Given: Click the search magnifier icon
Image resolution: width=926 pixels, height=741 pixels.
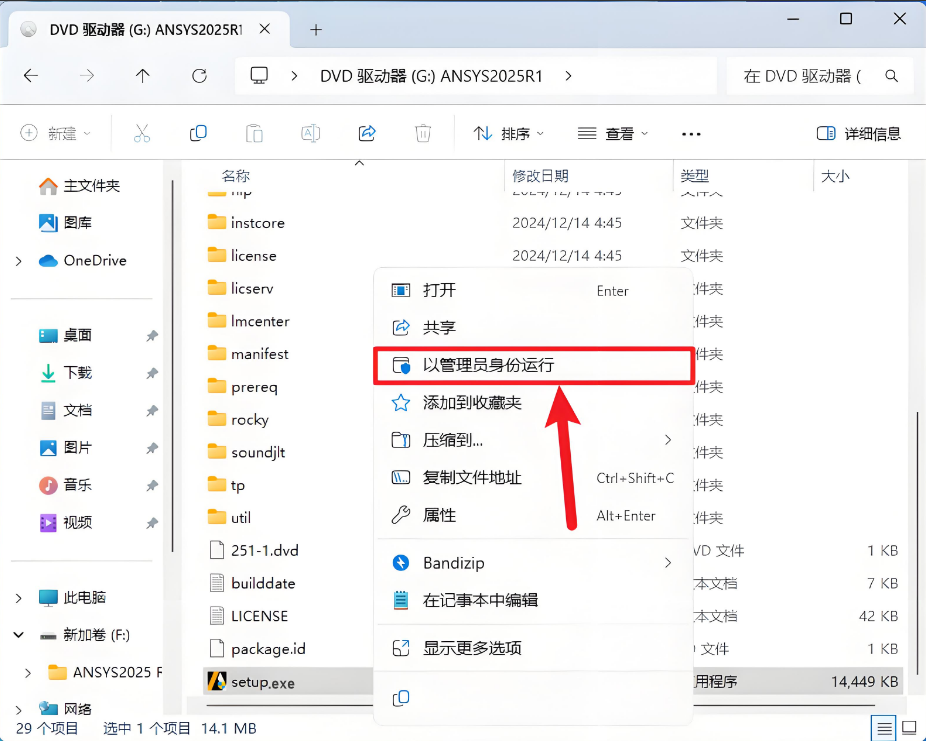Looking at the screenshot, I should (x=892, y=76).
